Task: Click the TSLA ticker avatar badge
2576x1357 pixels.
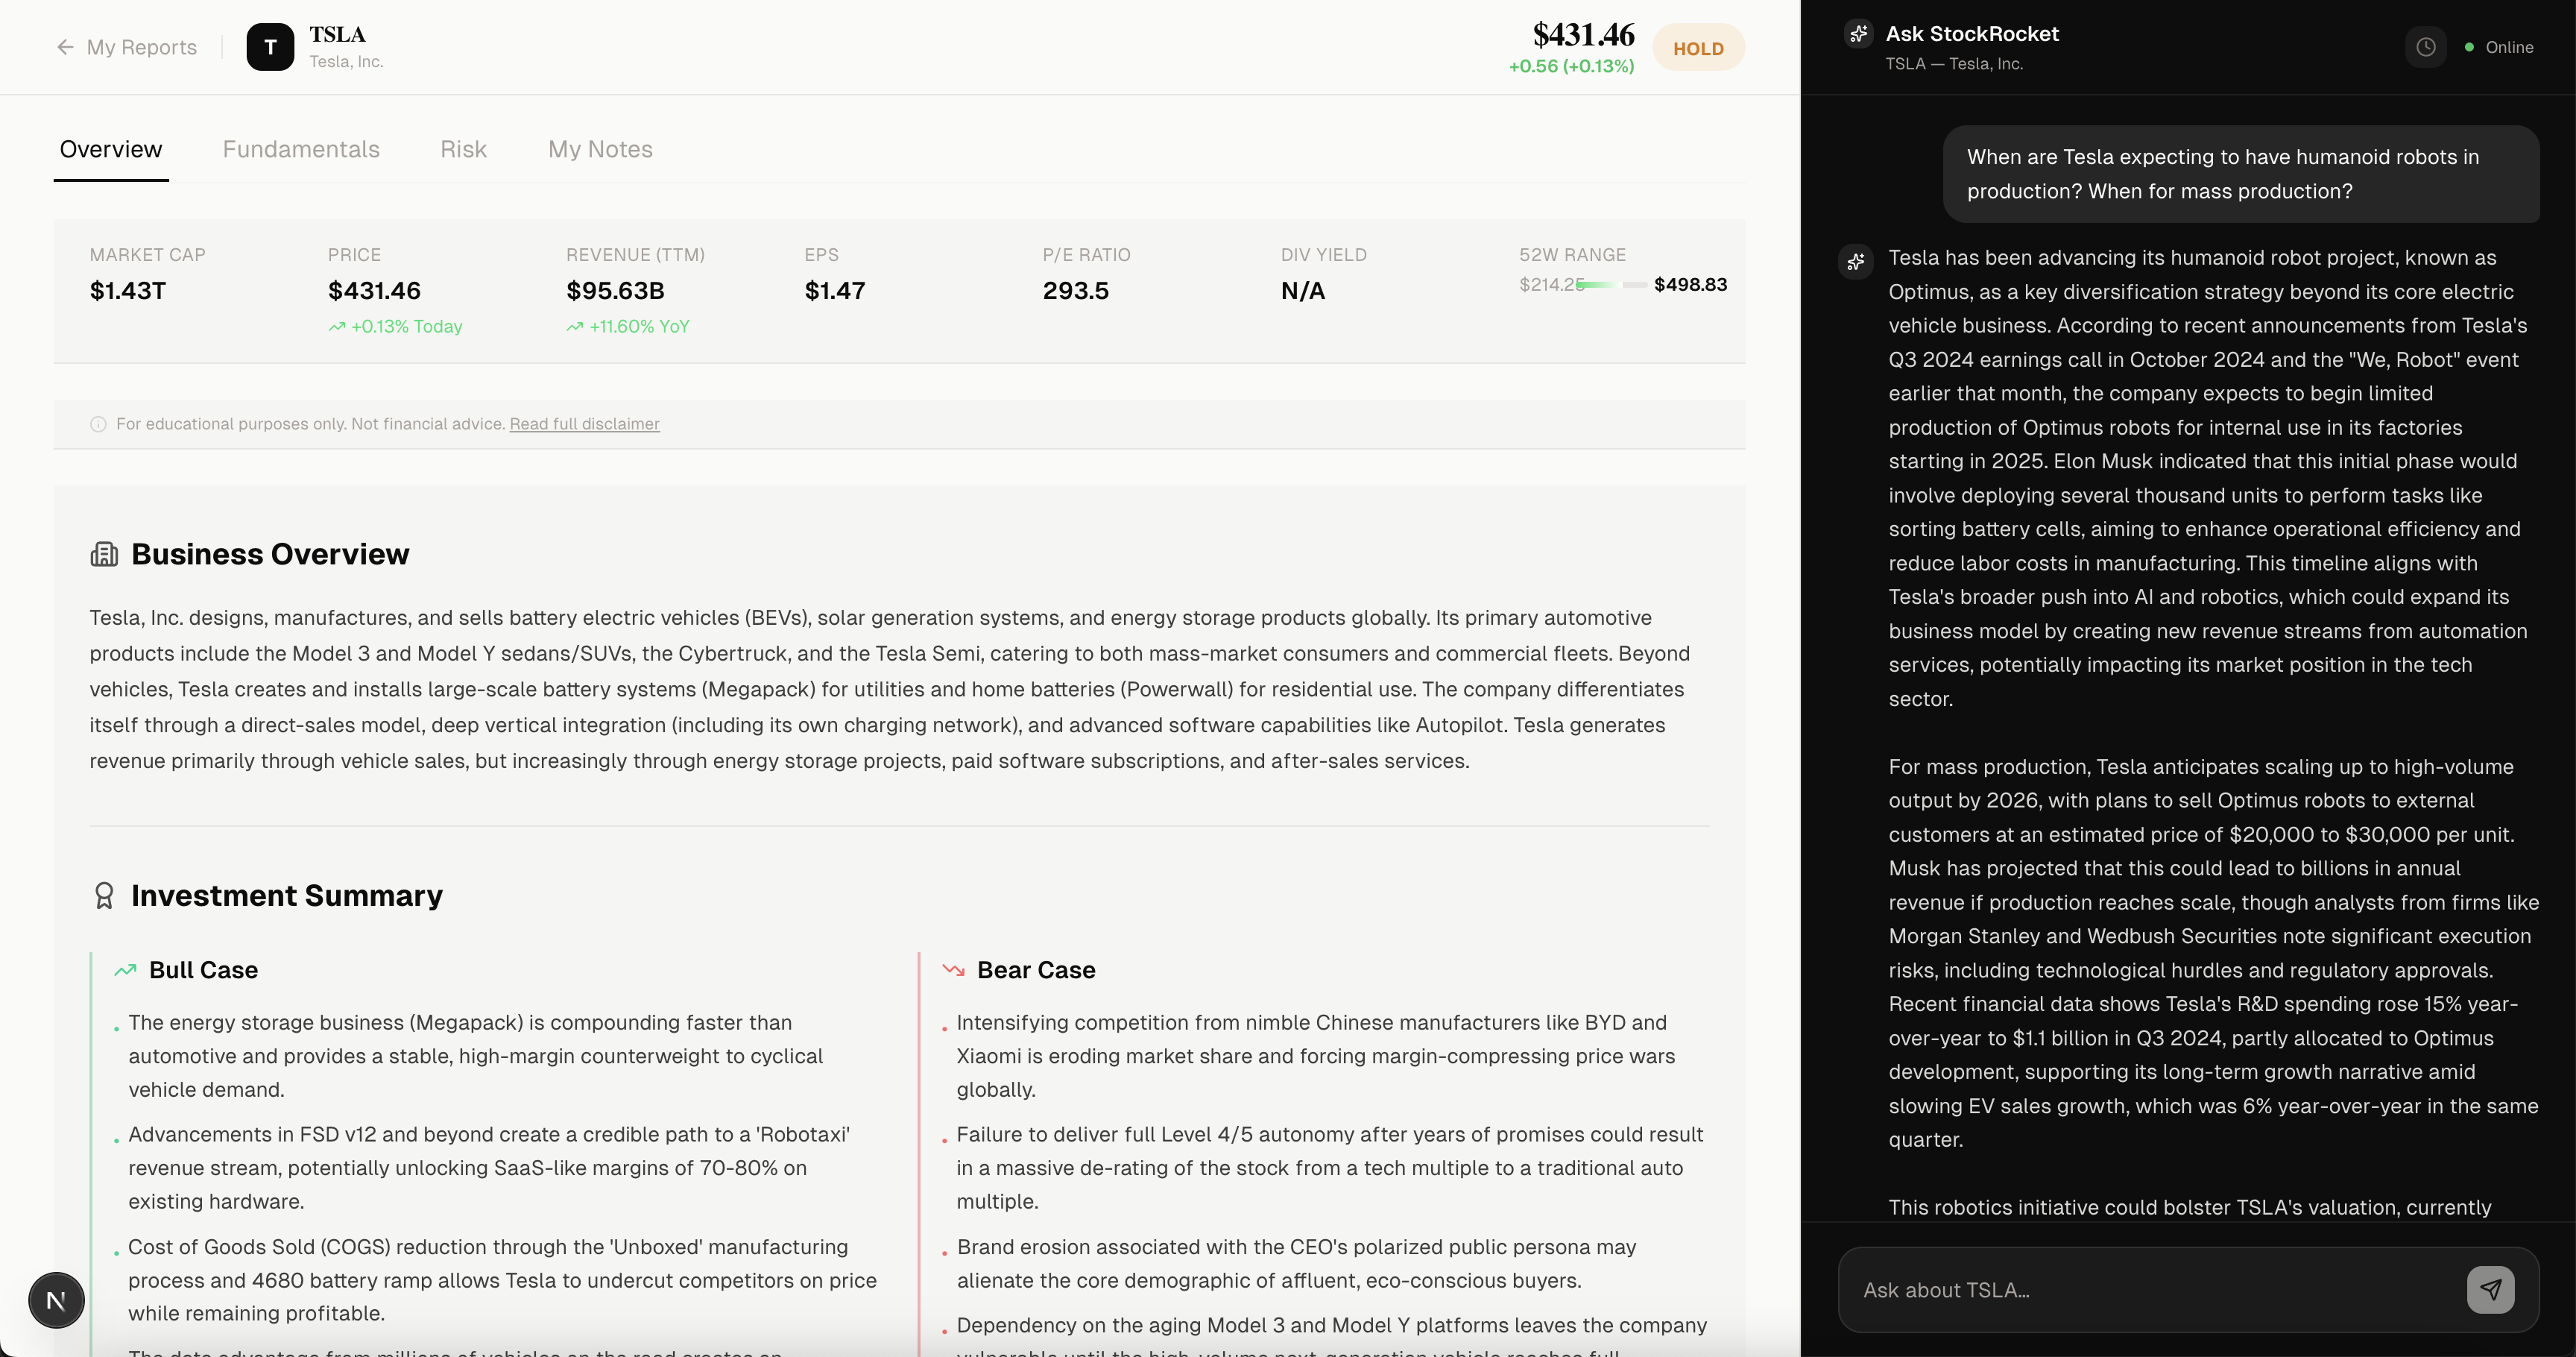Action: tap(268, 46)
